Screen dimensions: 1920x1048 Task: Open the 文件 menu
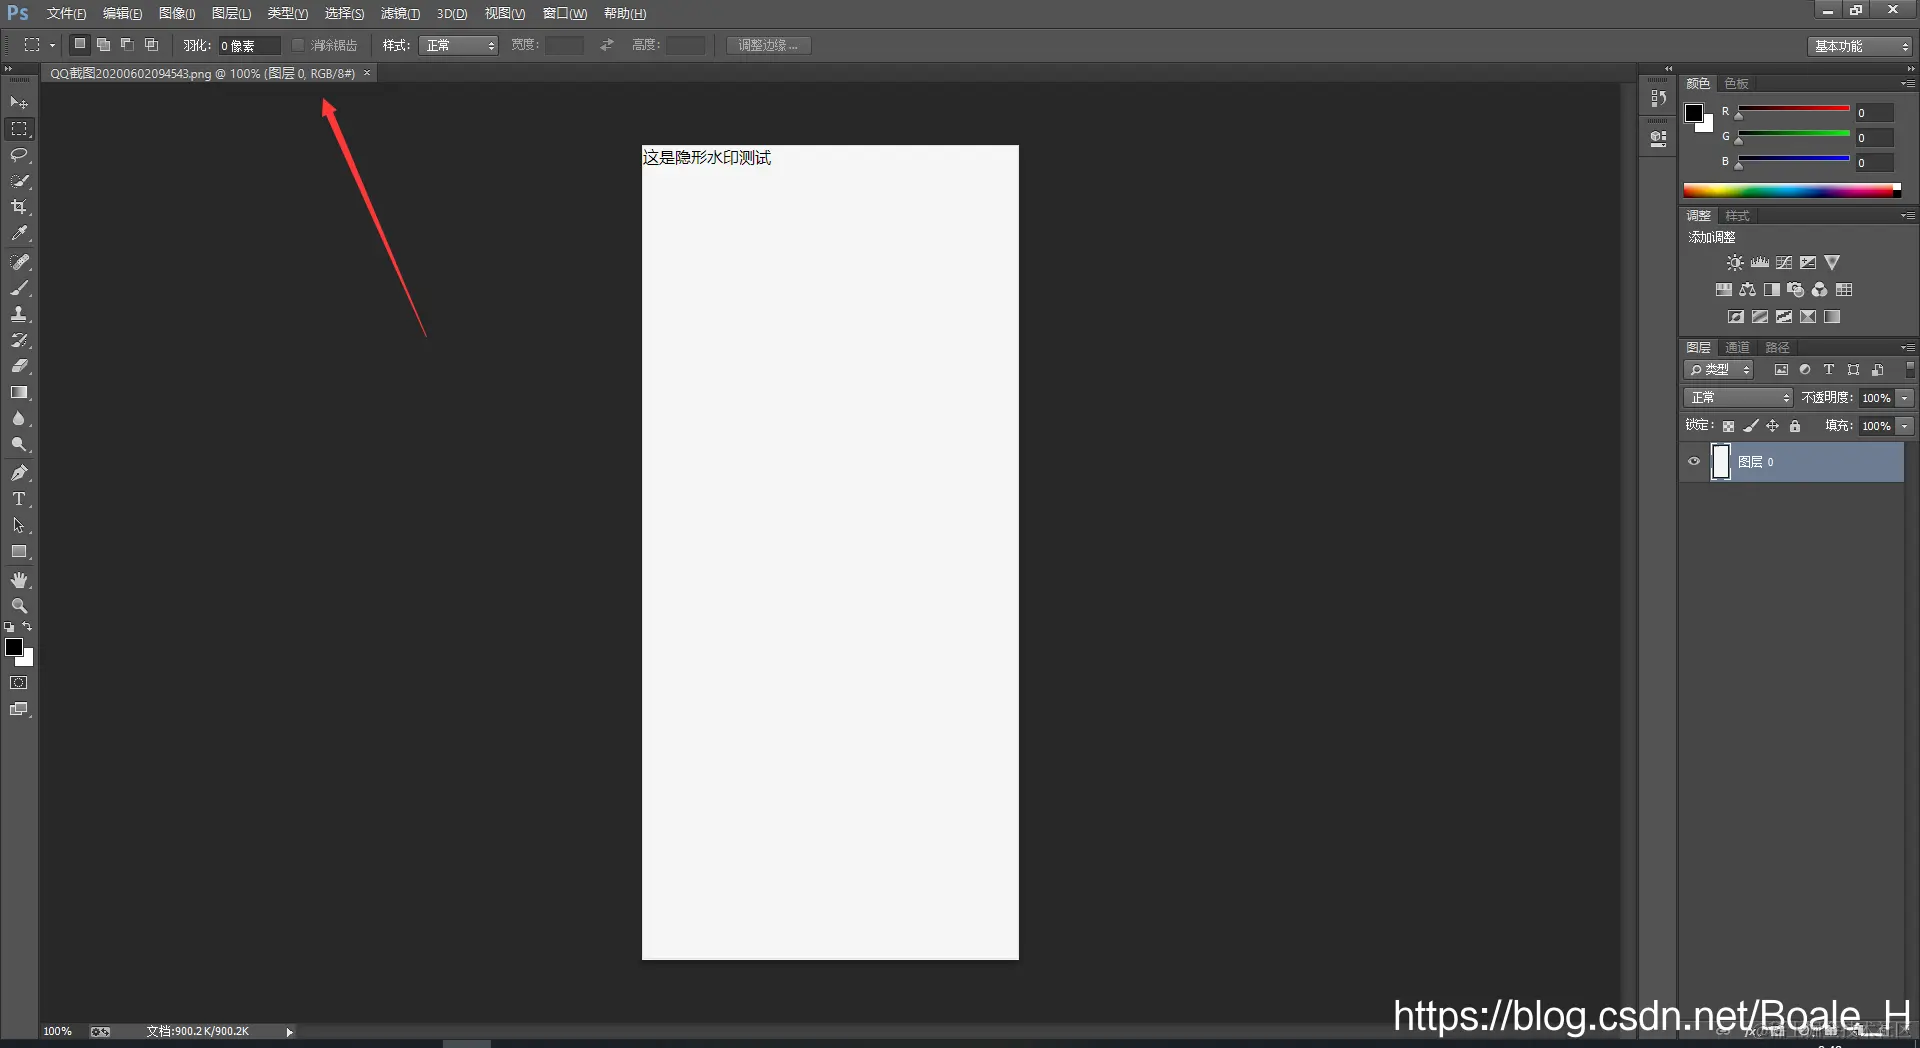coord(66,14)
